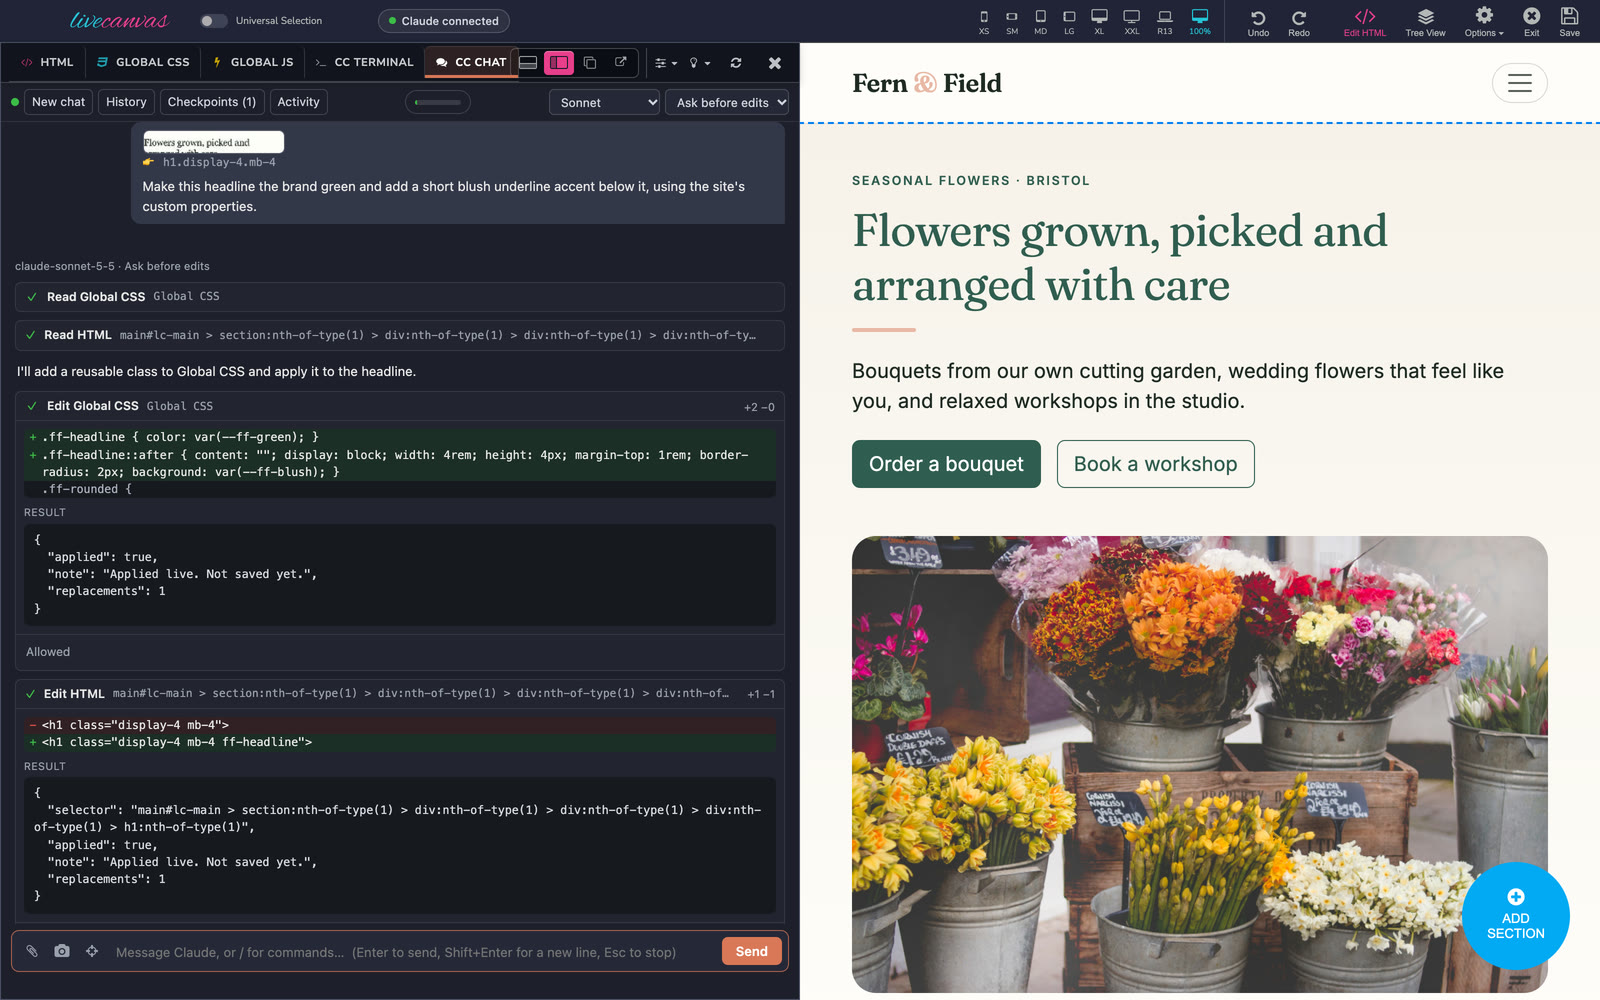Switch to the HTML tab
The height and width of the screenshot is (1000, 1600).
[x=47, y=62]
